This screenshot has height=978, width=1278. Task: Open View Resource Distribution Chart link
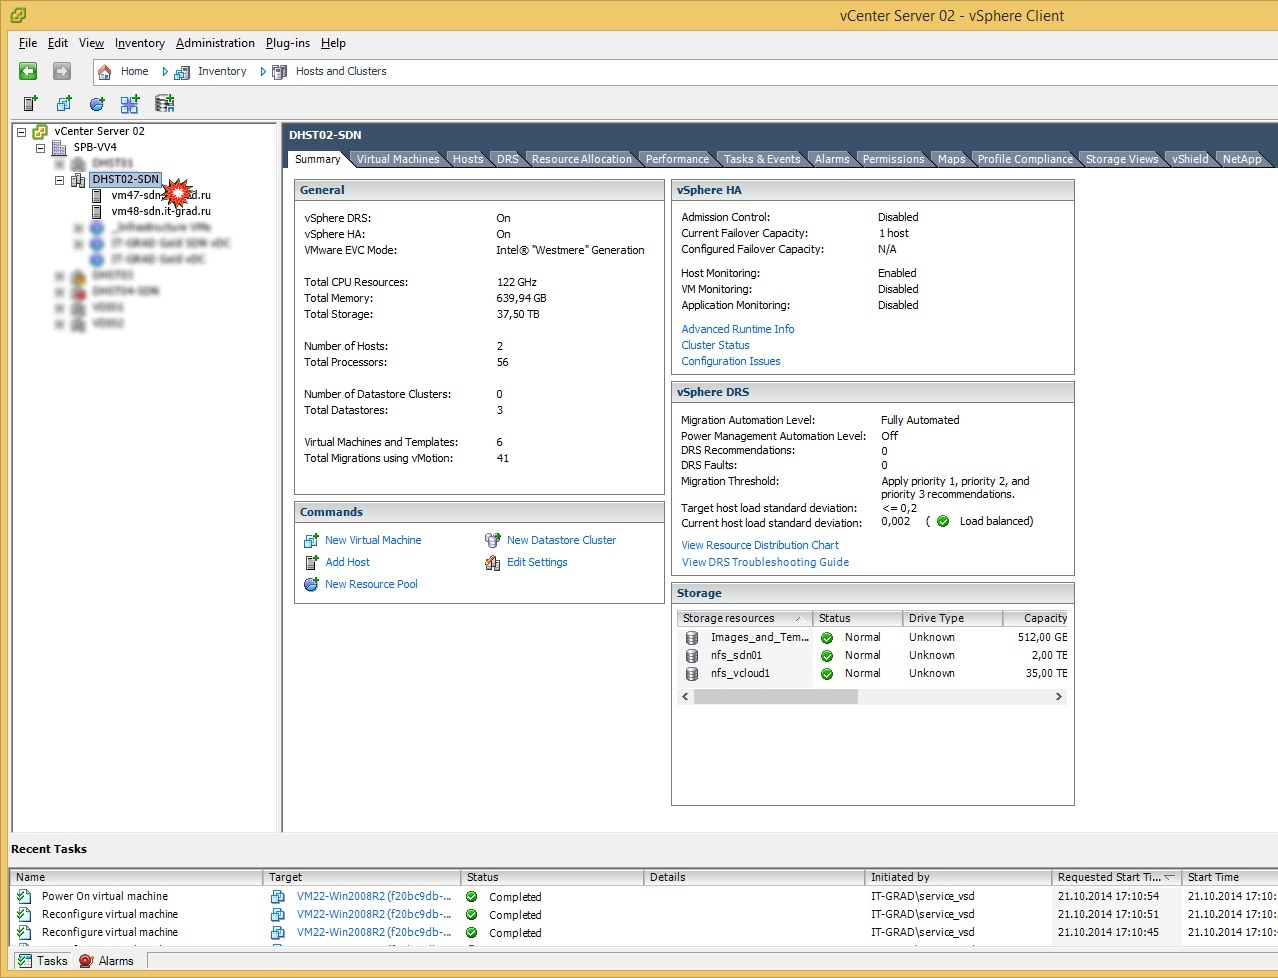760,545
